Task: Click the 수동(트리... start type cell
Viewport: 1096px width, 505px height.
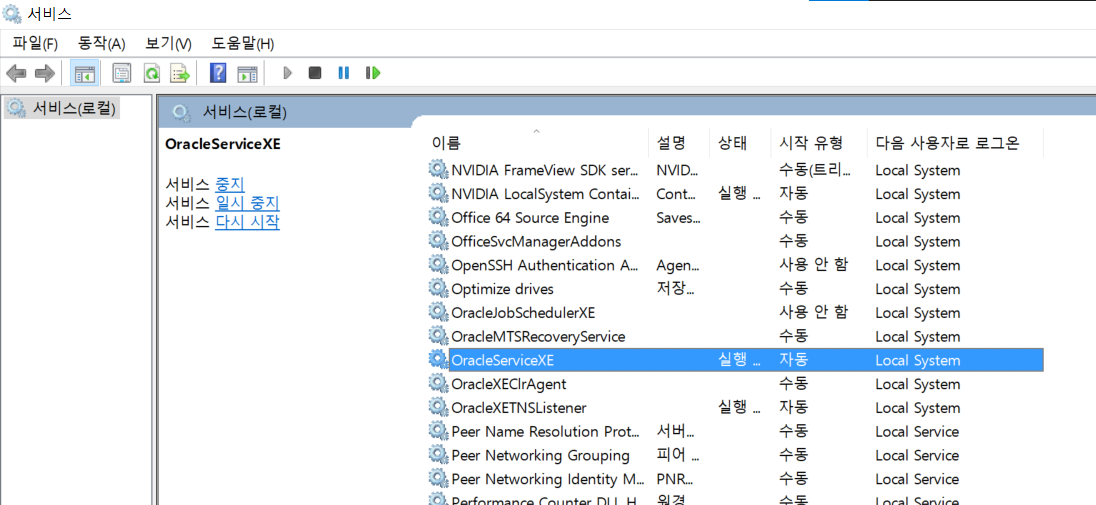Action: tap(815, 170)
